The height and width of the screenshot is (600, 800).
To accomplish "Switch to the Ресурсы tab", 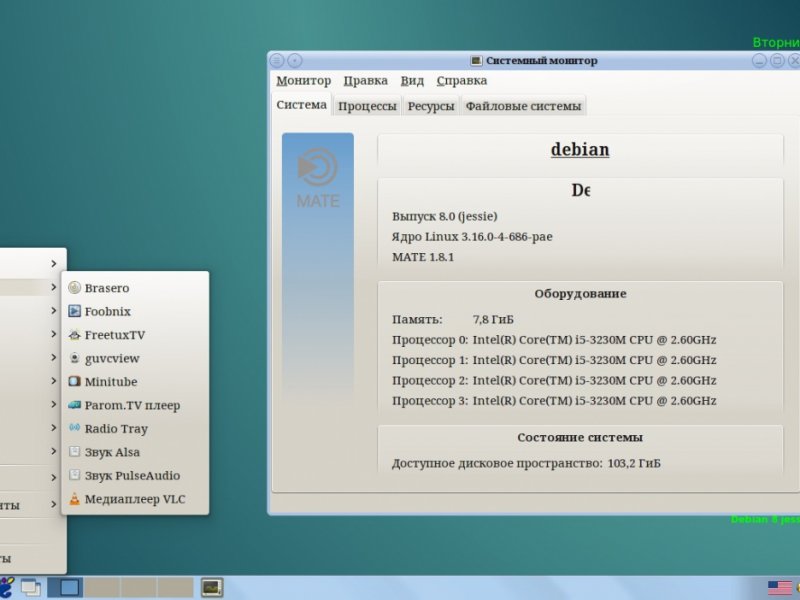I will click(431, 106).
